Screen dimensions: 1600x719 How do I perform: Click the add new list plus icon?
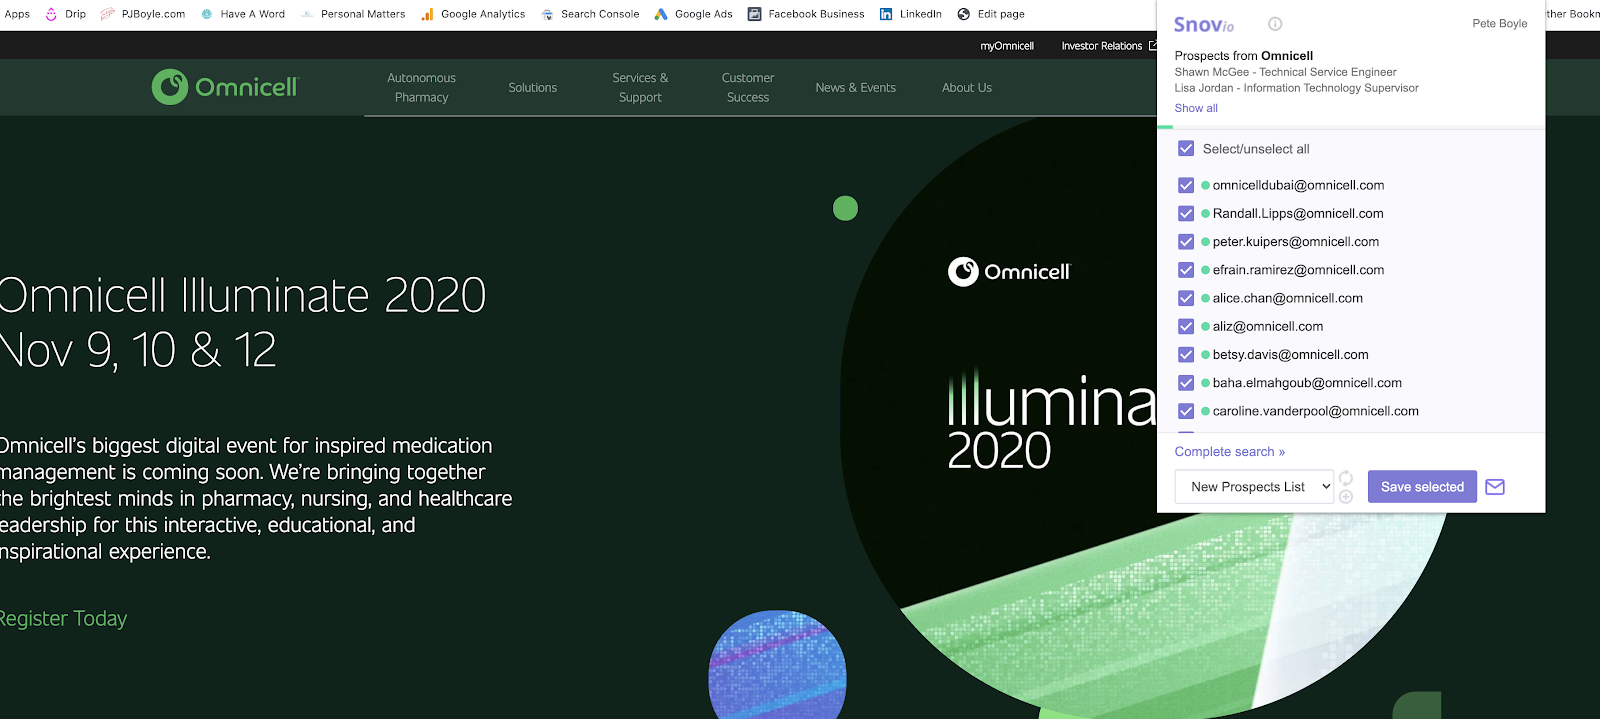pos(1346,497)
